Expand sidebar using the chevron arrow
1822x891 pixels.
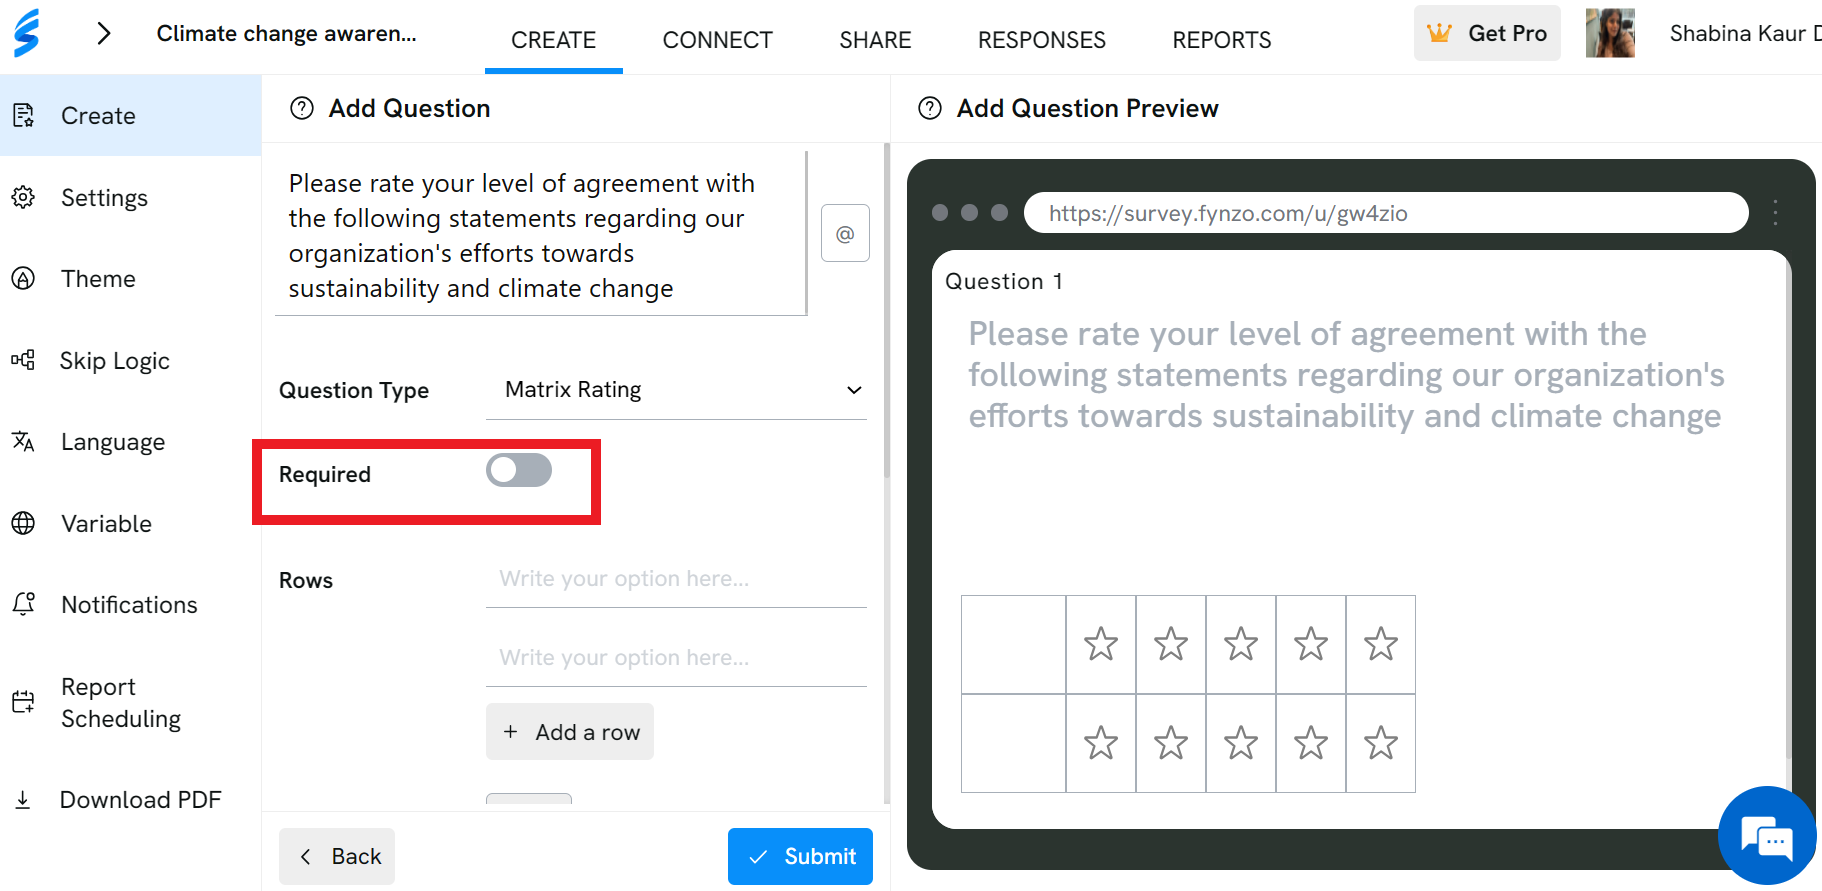click(104, 33)
